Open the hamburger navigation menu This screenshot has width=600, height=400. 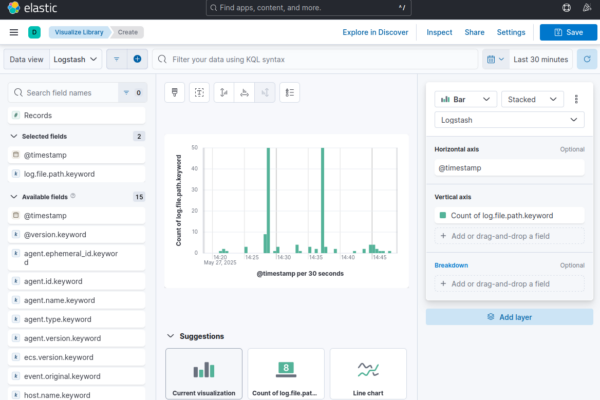pyautogui.click(x=14, y=32)
